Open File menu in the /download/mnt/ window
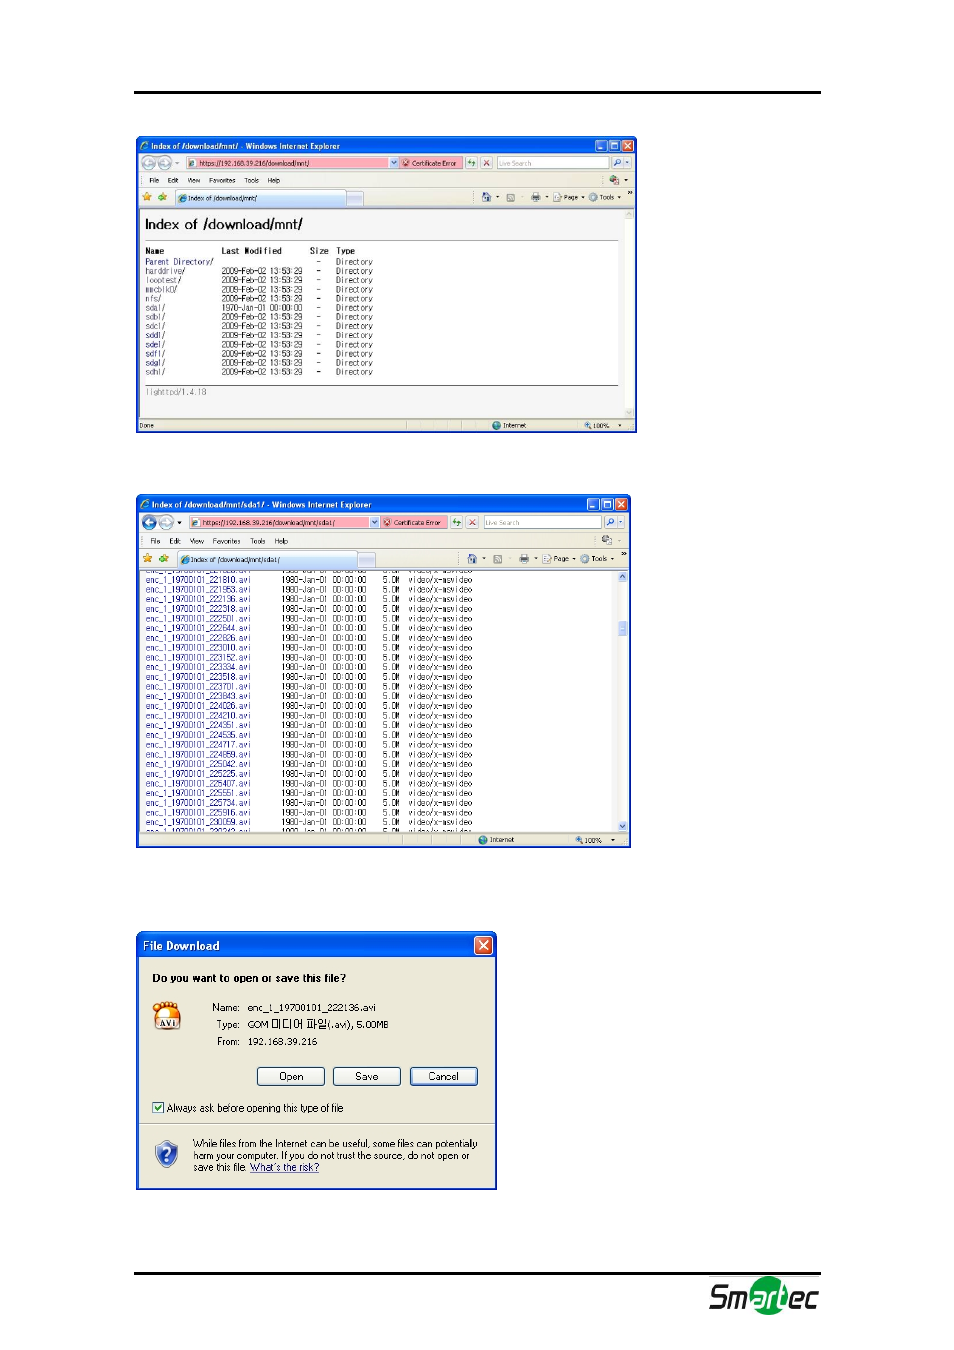 (x=154, y=180)
